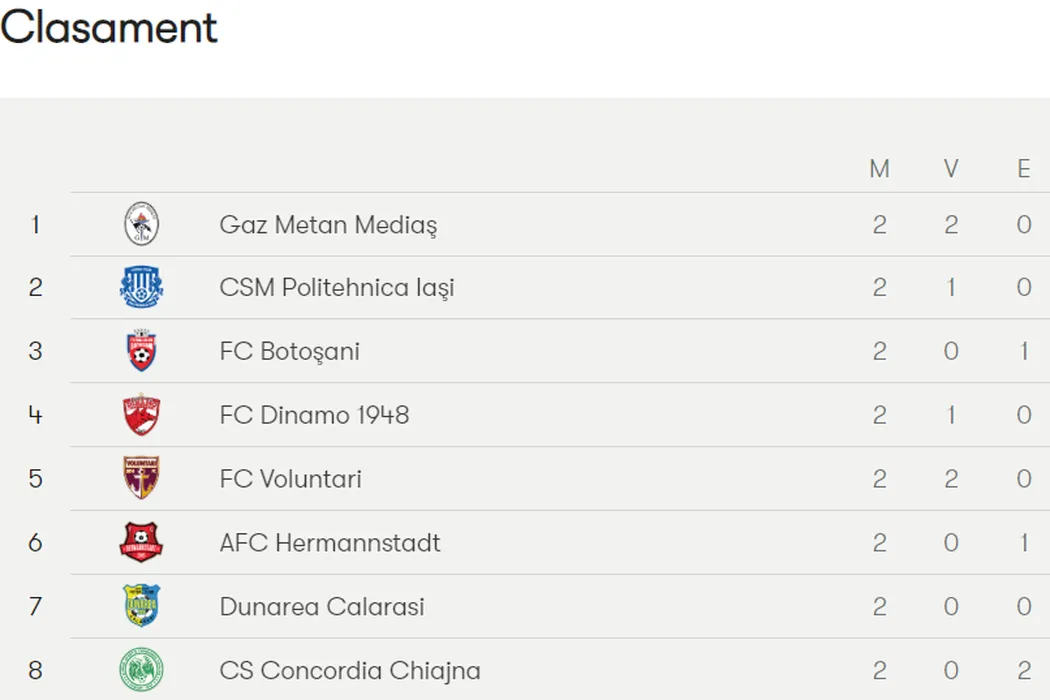Click the Gaz Metan Mediaş club crest
The width and height of the screenshot is (1050, 700).
click(x=141, y=224)
